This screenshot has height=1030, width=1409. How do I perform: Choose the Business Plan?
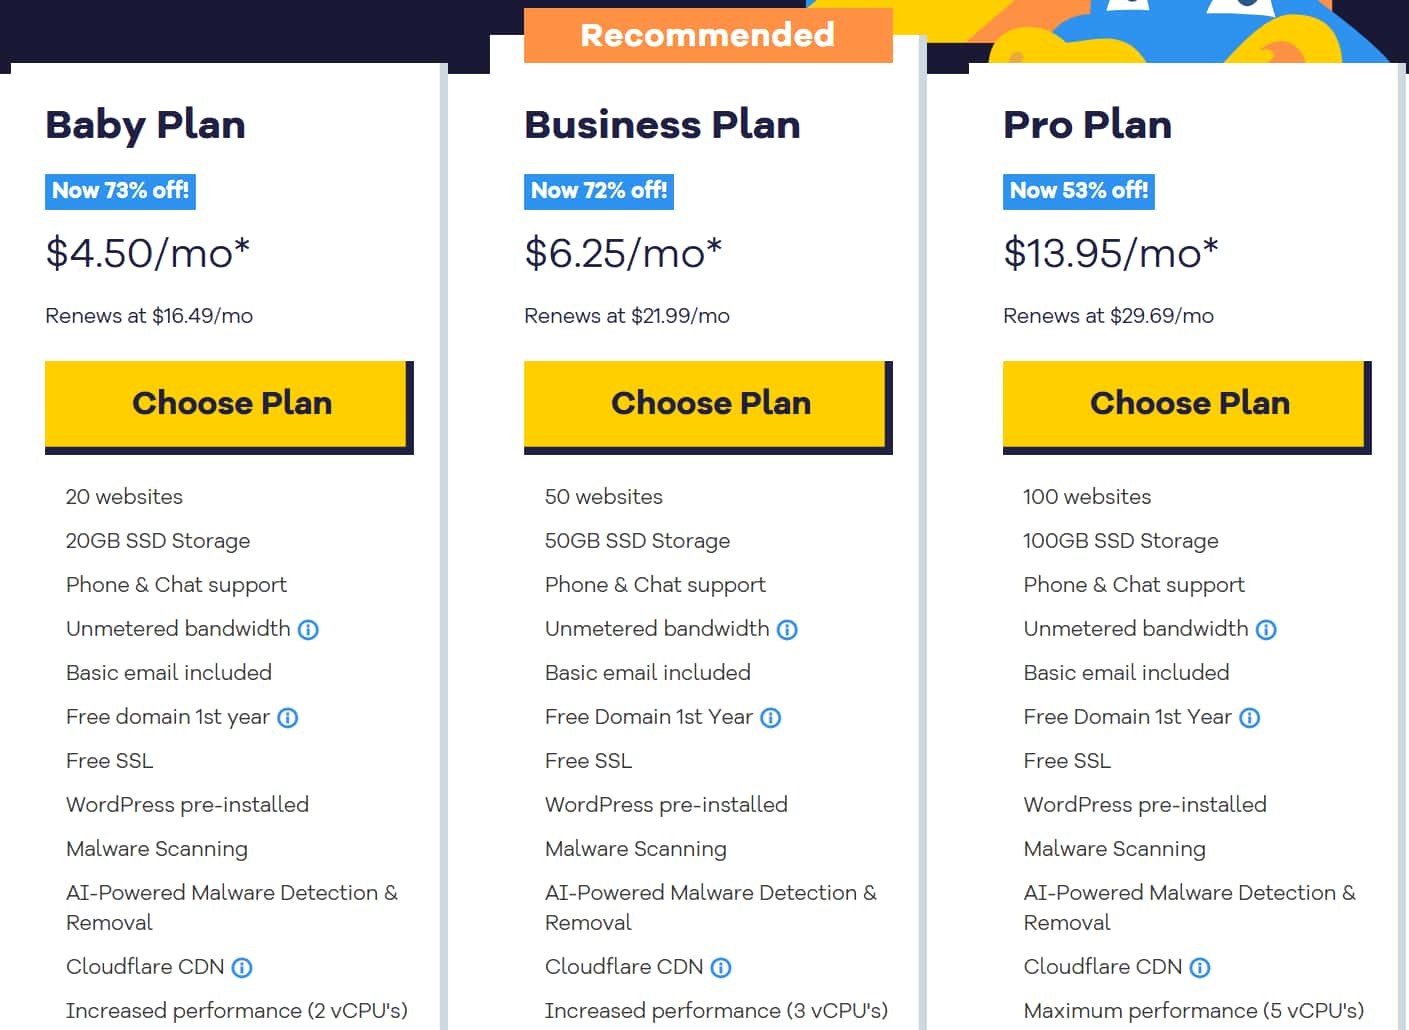point(708,407)
